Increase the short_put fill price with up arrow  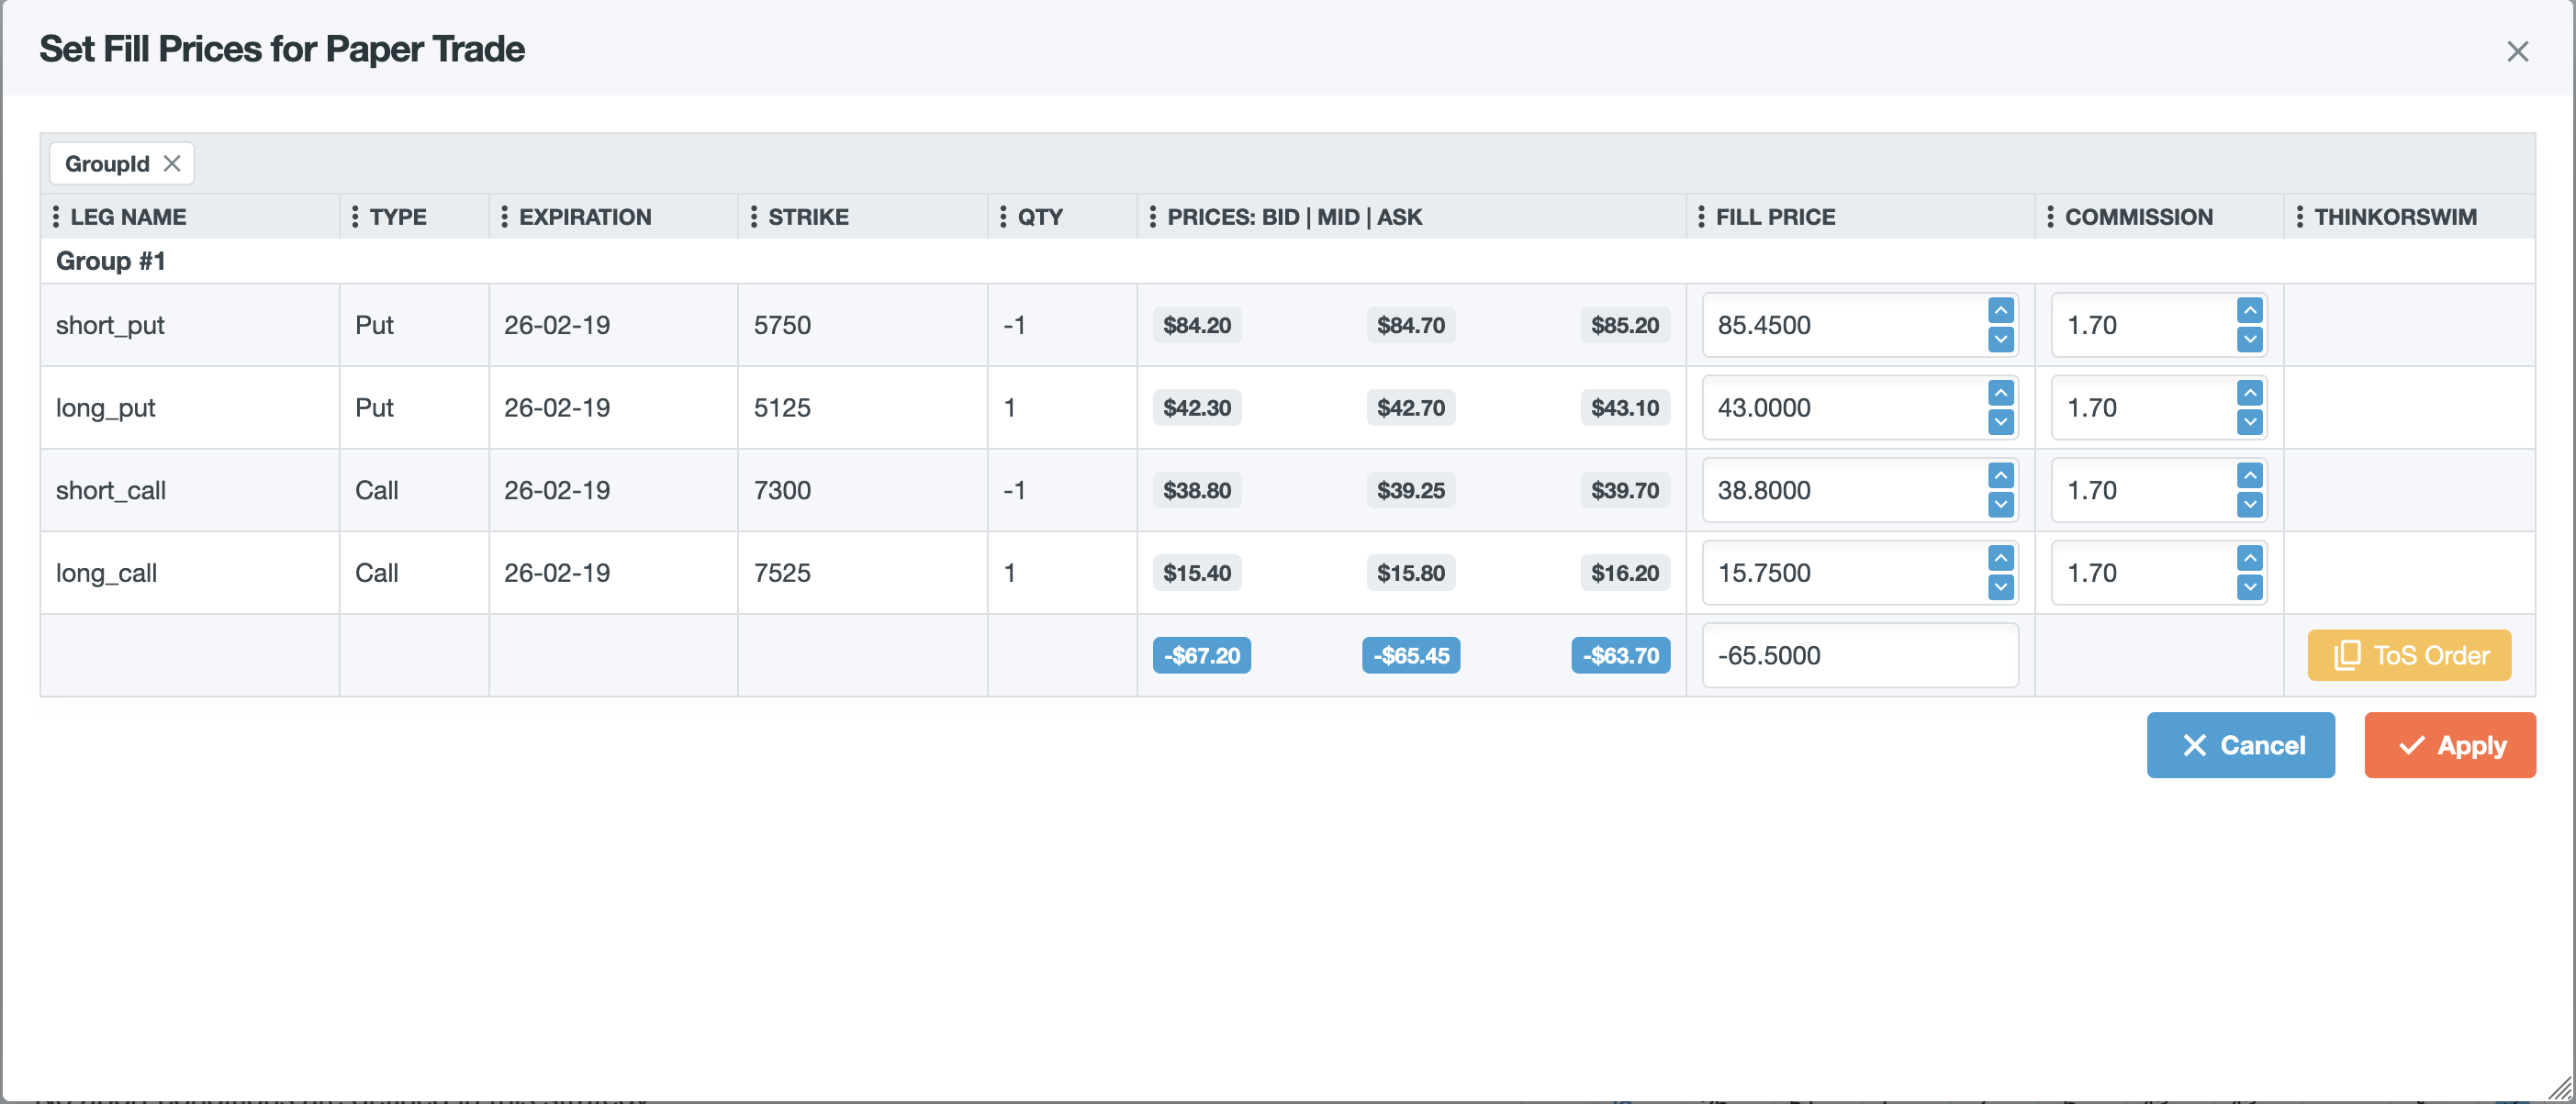coord(2000,310)
